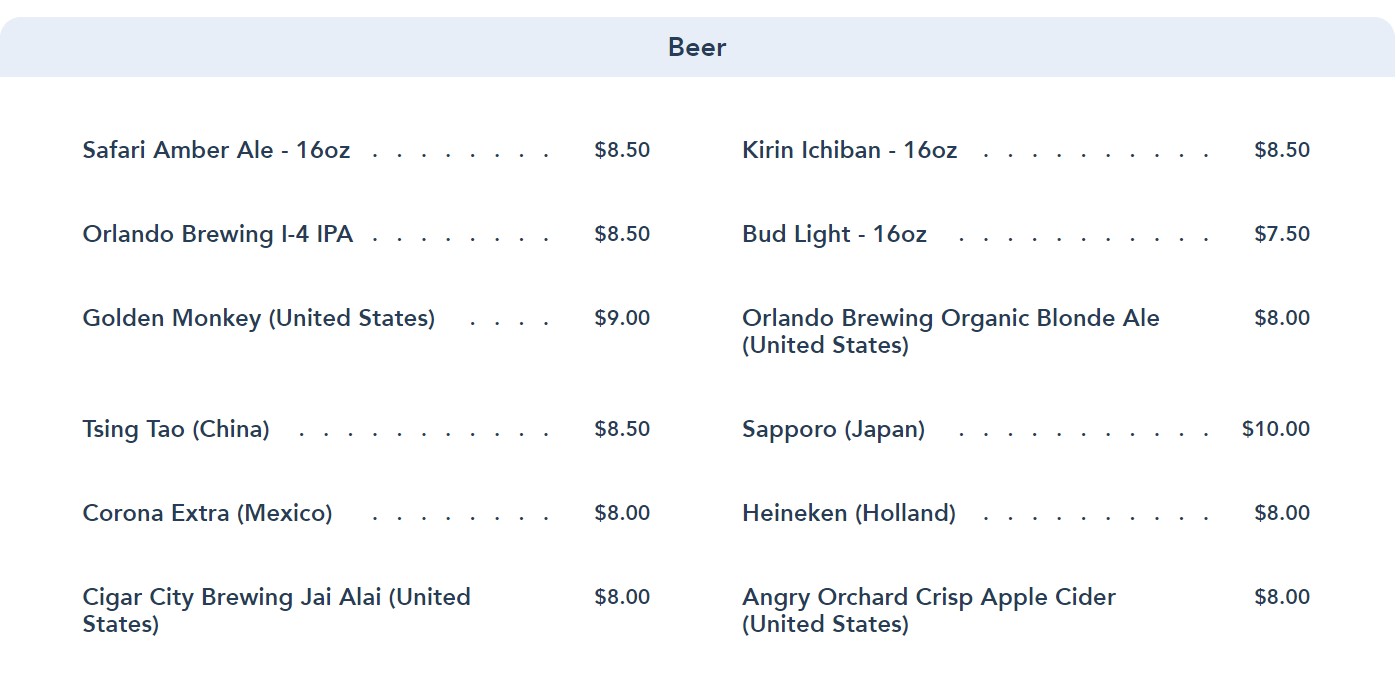Click Heineken's $8.00 price

tap(1281, 513)
